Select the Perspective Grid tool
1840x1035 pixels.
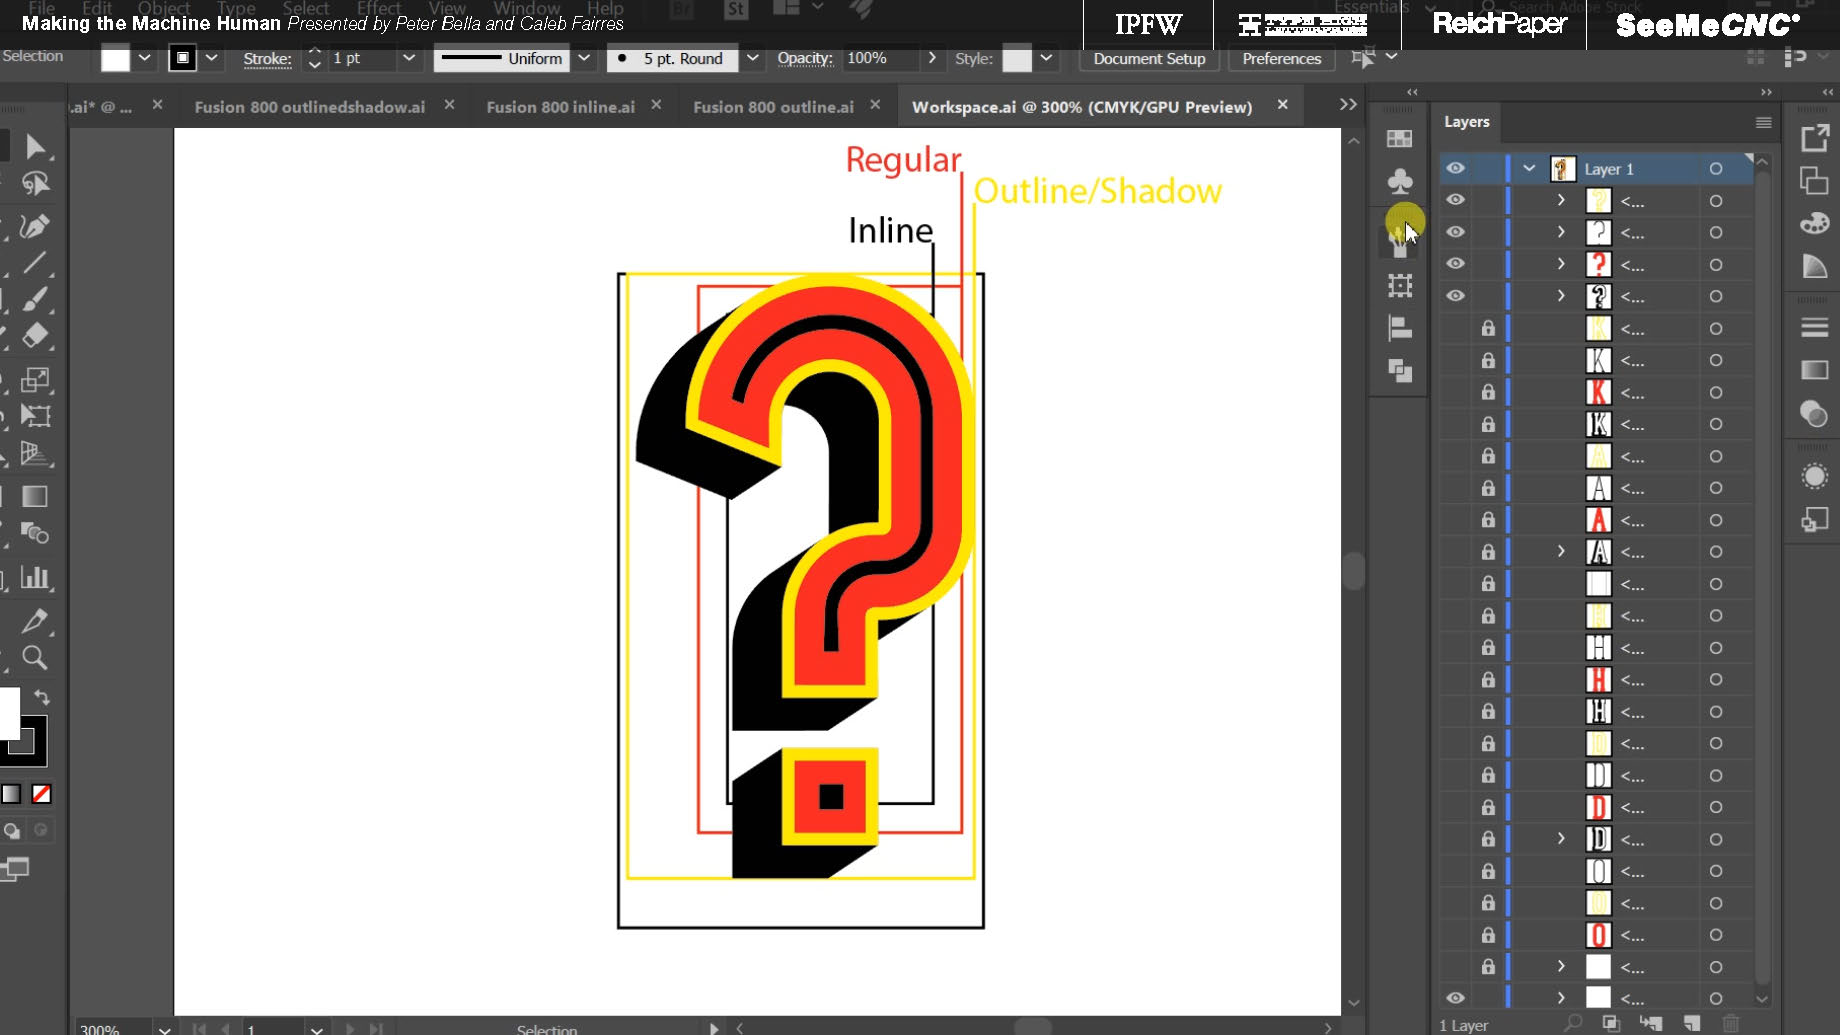coord(35,454)
